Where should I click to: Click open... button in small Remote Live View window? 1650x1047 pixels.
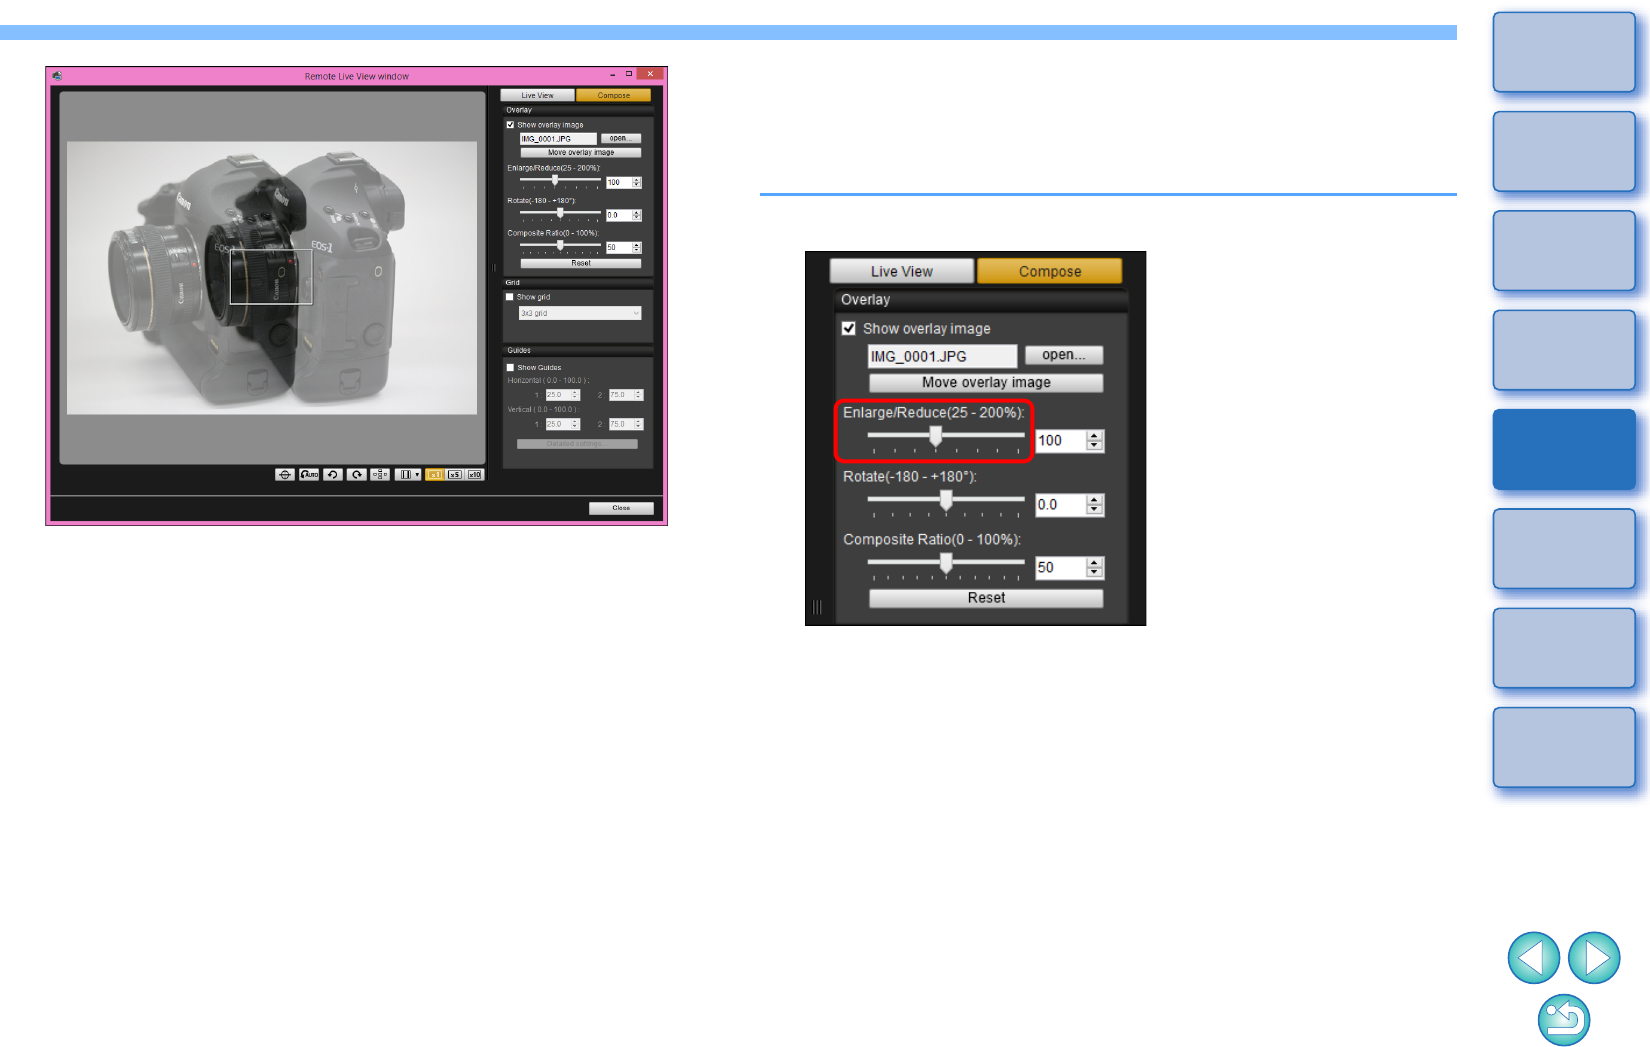[621, 138]
